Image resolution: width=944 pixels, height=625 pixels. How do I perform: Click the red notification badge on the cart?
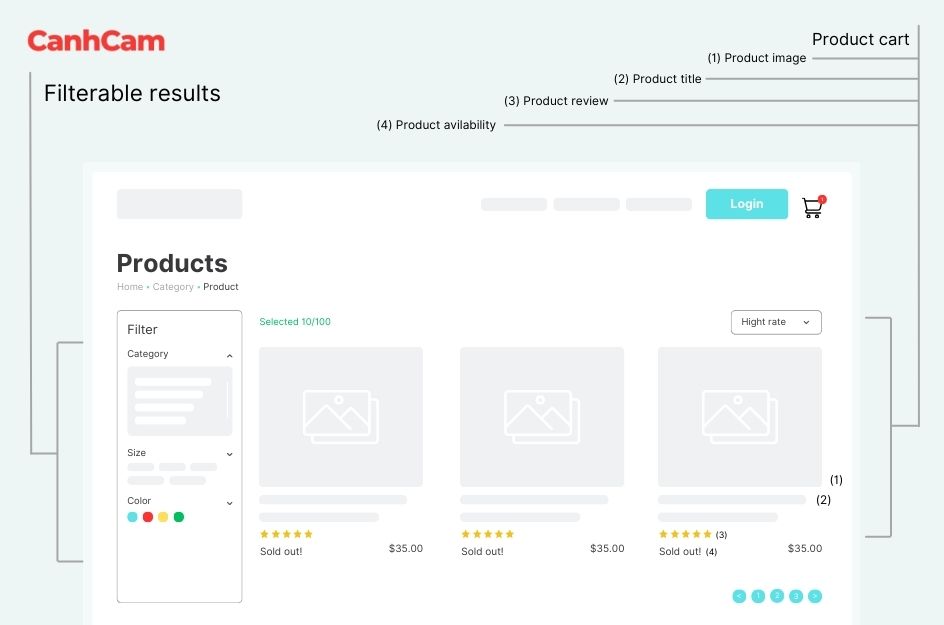coord(822,197)
